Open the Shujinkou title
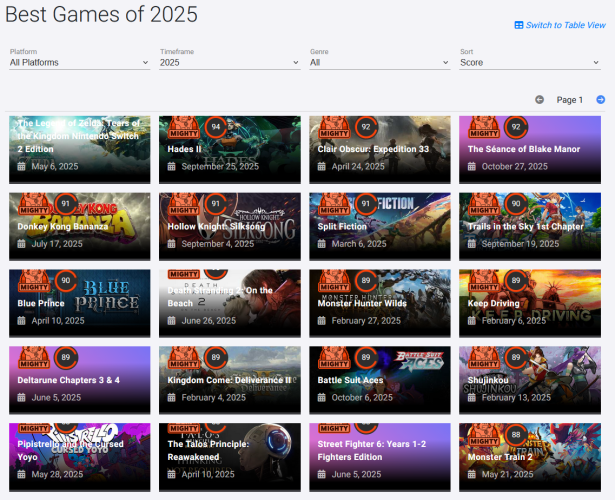Viewport: 615px width, 500px height. (488, 380)
